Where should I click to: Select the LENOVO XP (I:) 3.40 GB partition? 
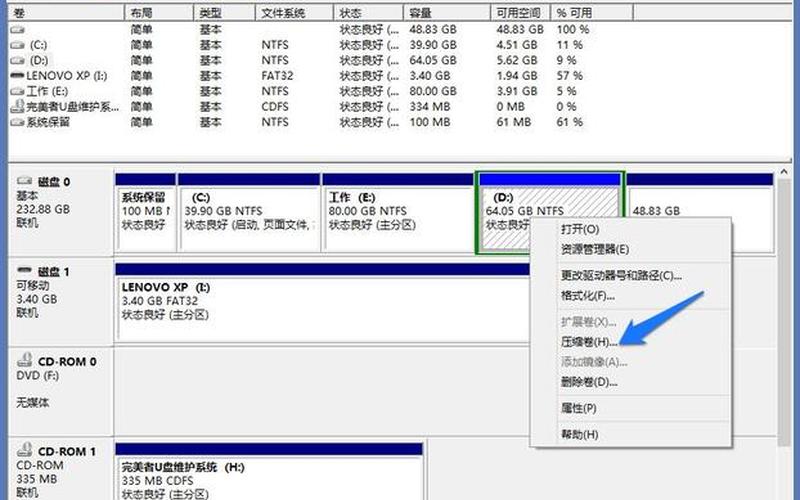pyautogui.click(x=322, y=302)
